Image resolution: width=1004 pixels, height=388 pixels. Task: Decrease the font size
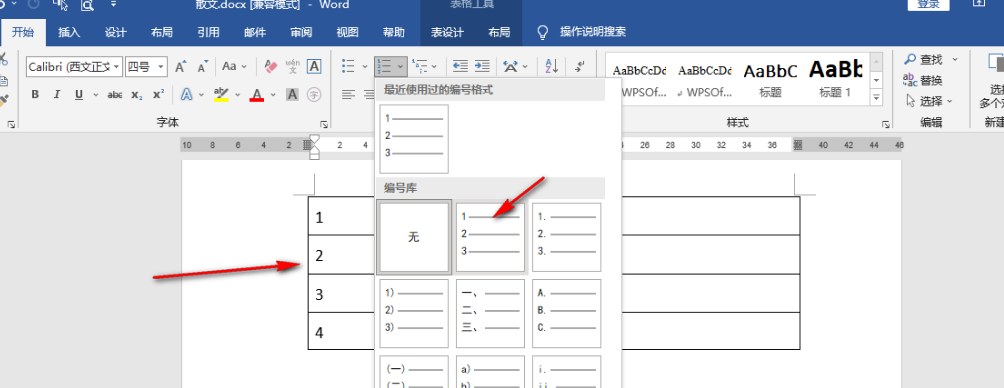202,66
